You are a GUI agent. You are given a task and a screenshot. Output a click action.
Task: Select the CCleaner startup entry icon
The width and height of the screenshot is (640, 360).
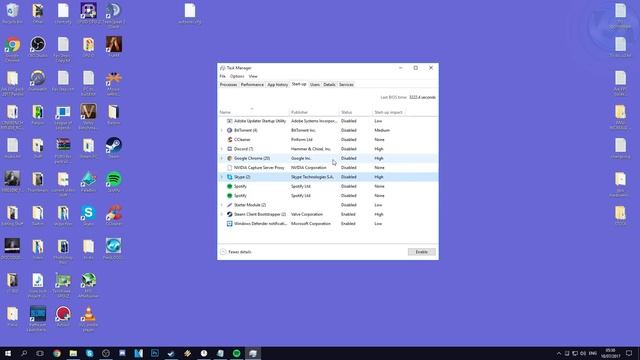229,140
